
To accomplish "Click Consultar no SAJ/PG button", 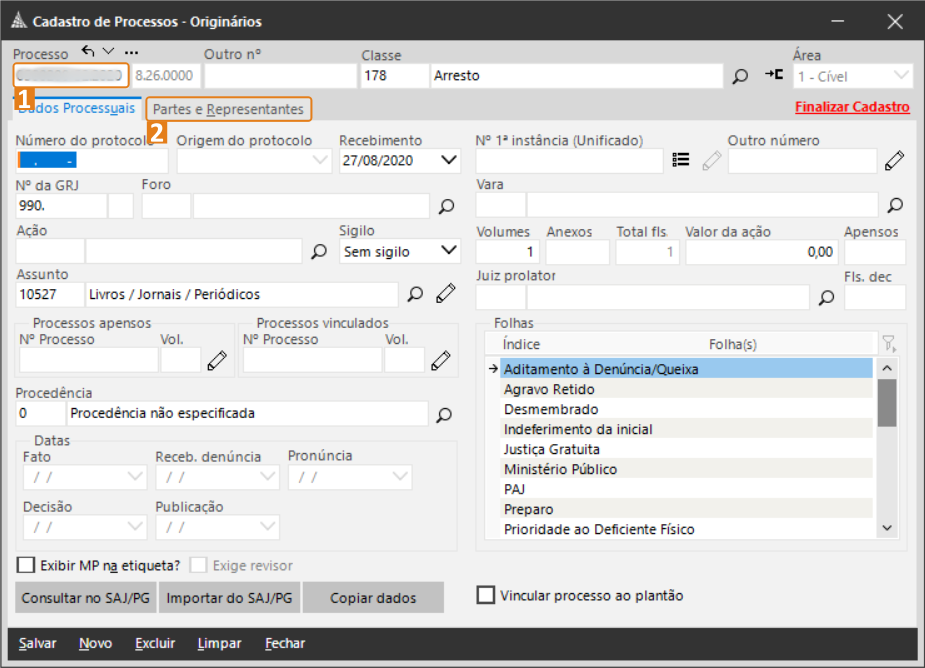I will tap(86, 597).
